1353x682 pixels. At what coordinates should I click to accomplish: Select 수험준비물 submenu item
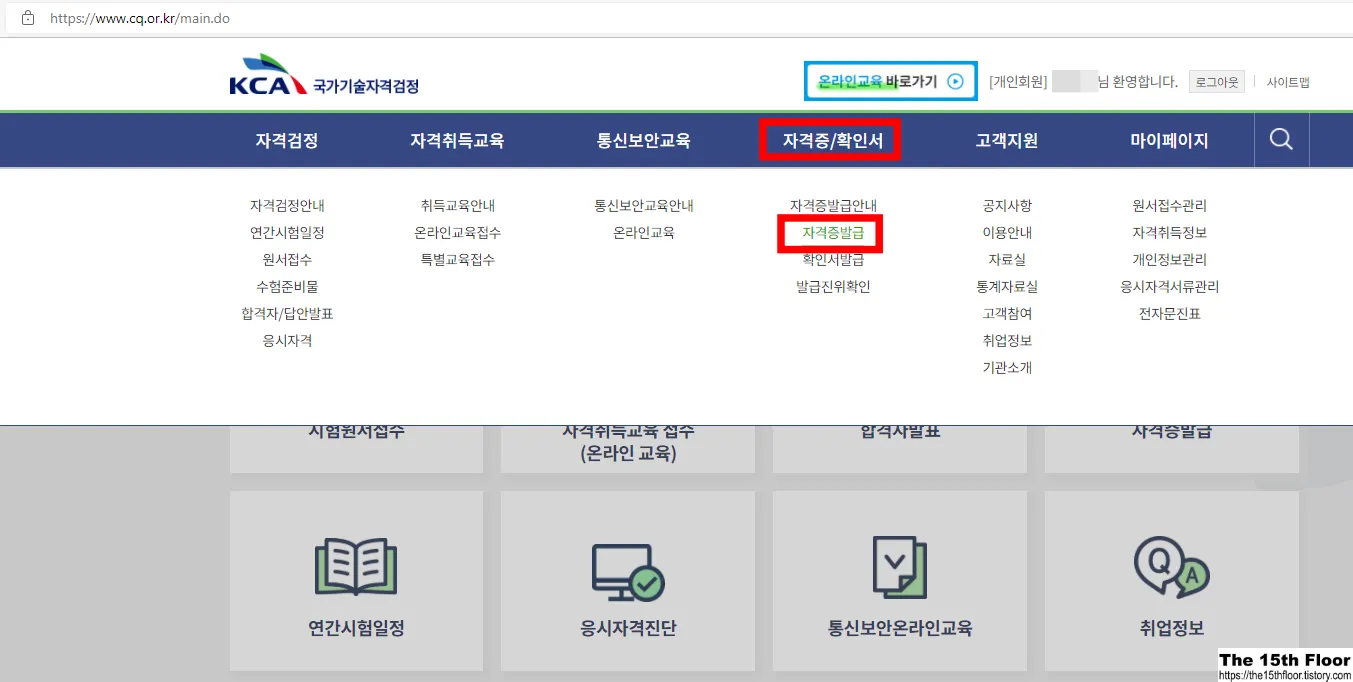287,287
